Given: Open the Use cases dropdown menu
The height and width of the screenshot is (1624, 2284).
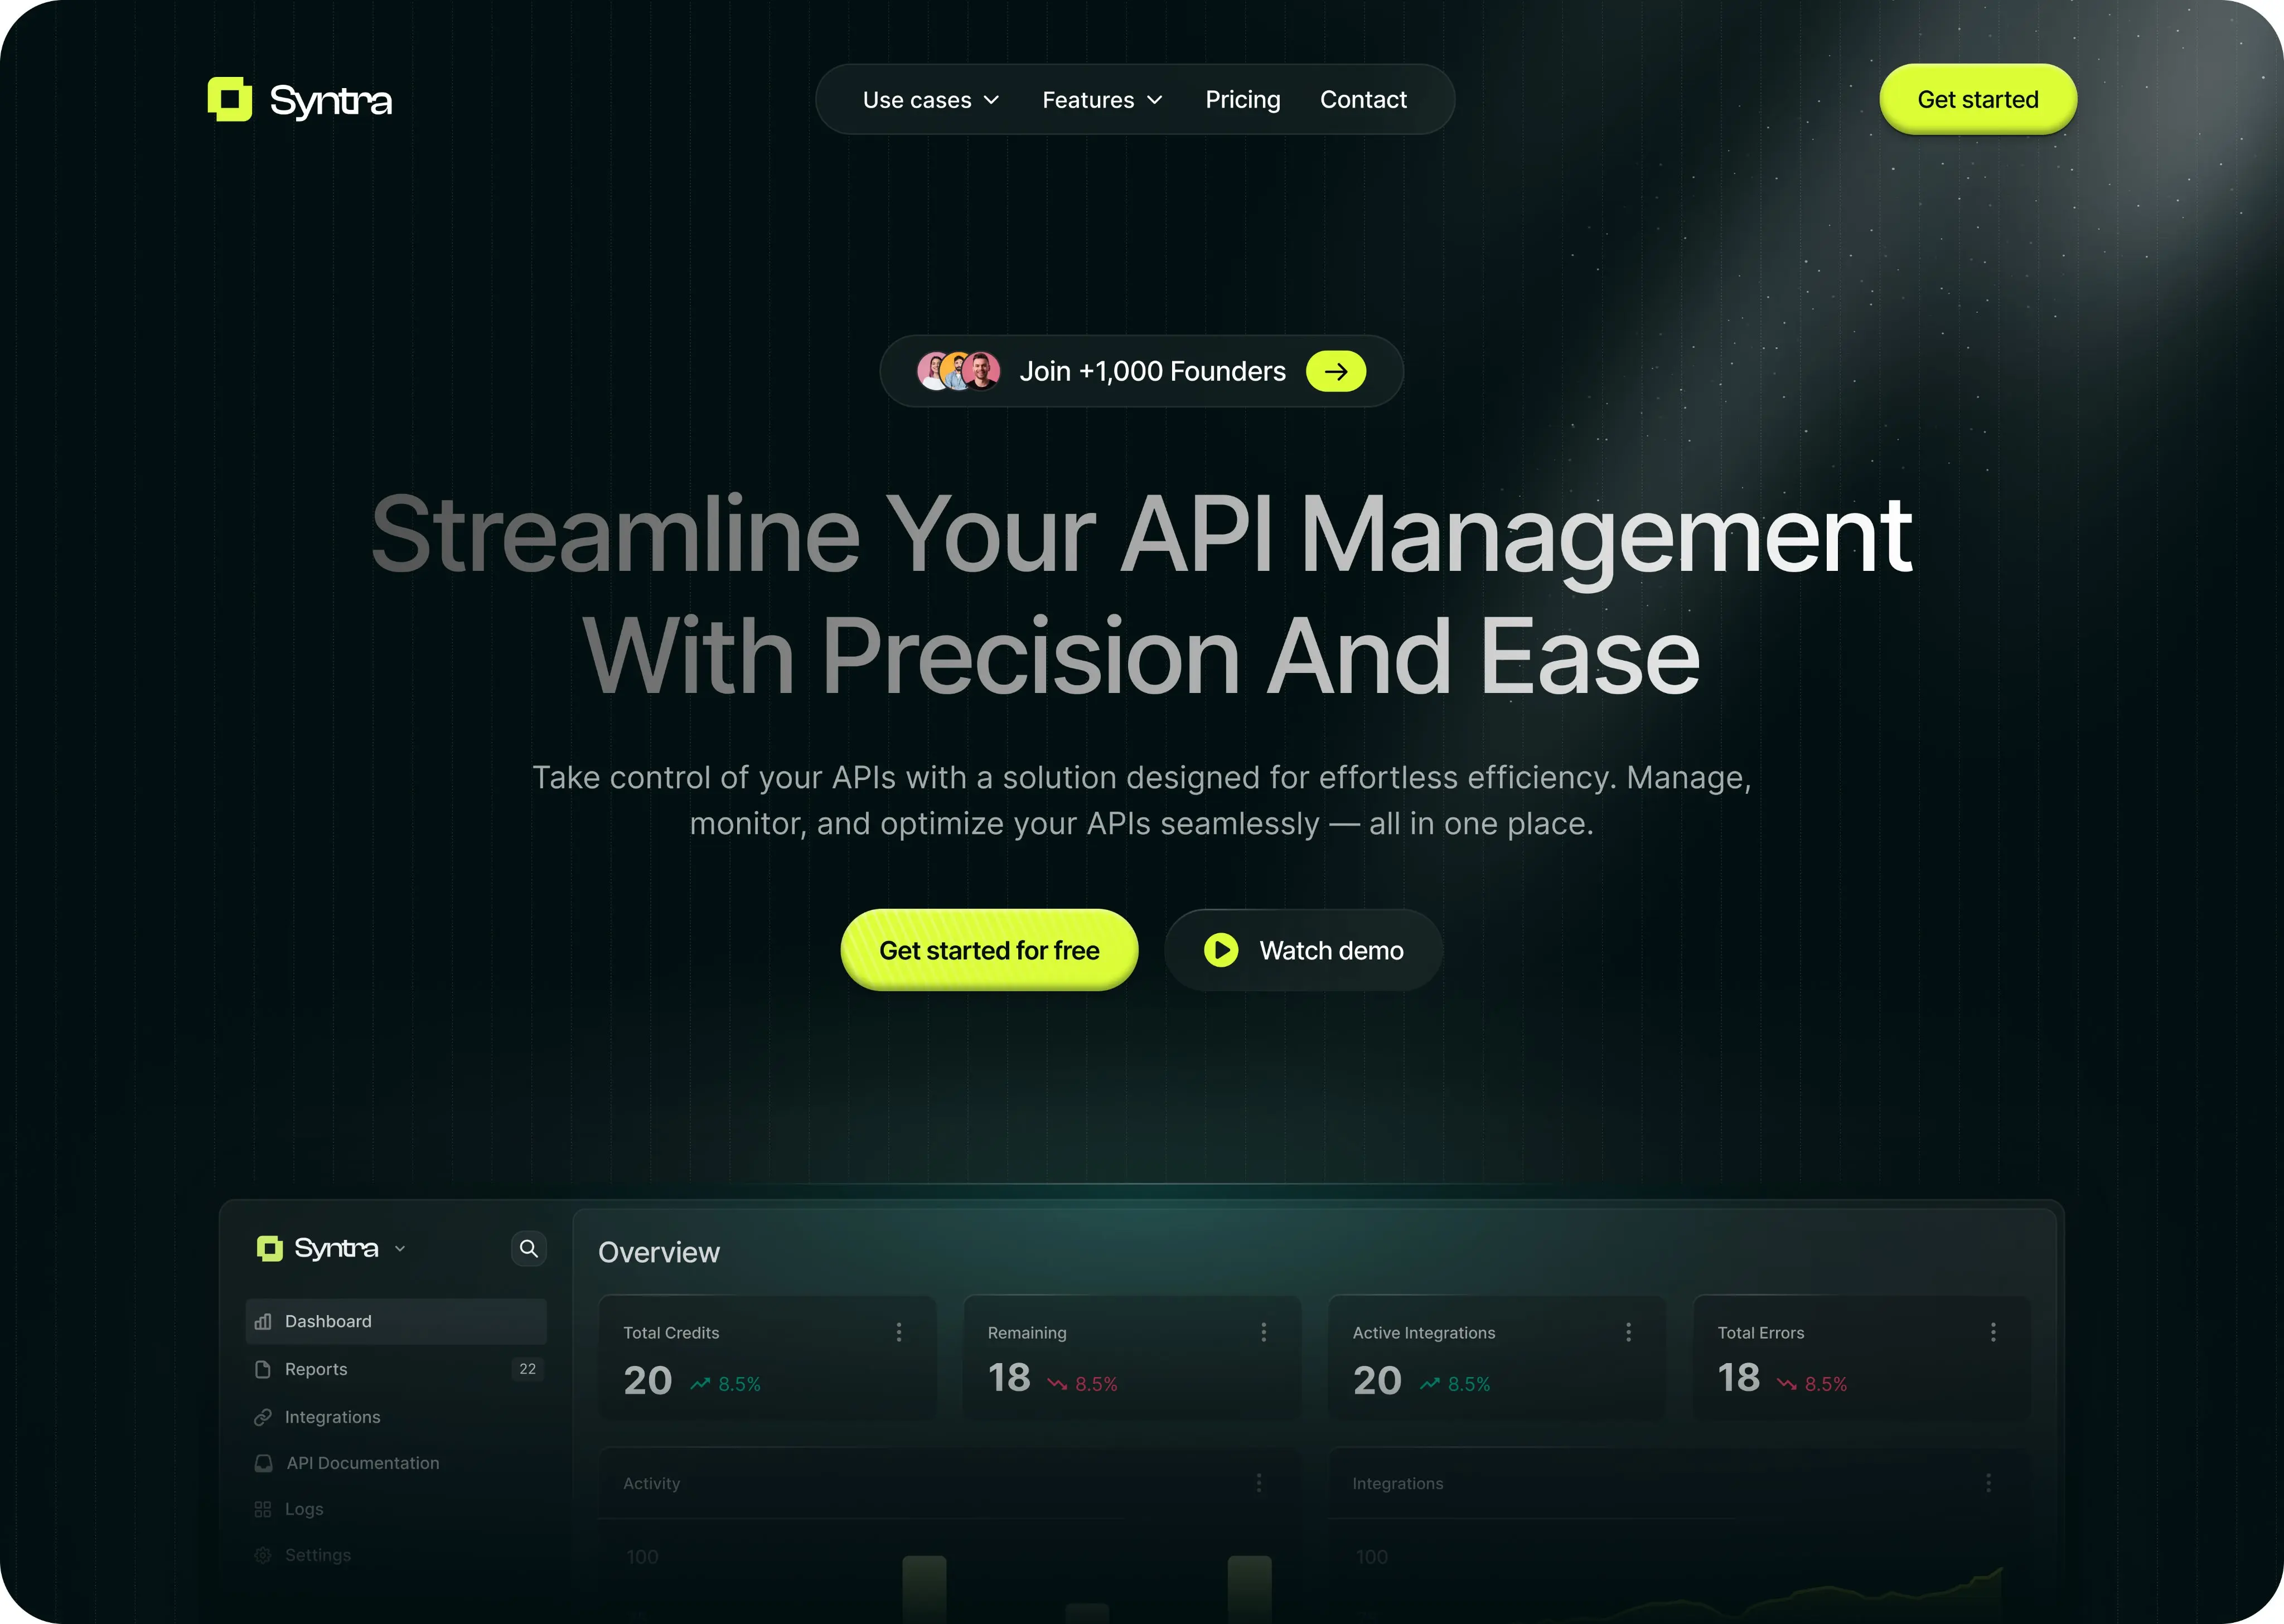Looking at the screenshot, I should [x=931, y=100].
